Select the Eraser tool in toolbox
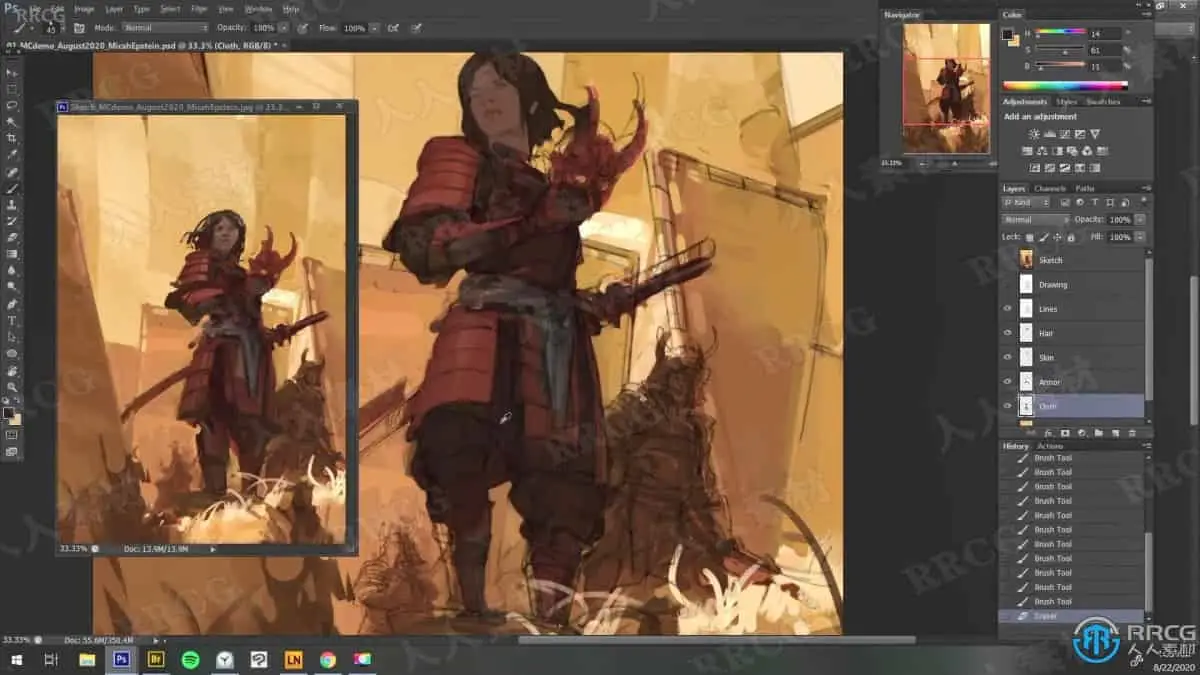The image size is (1200, 675). pos(12,237)
